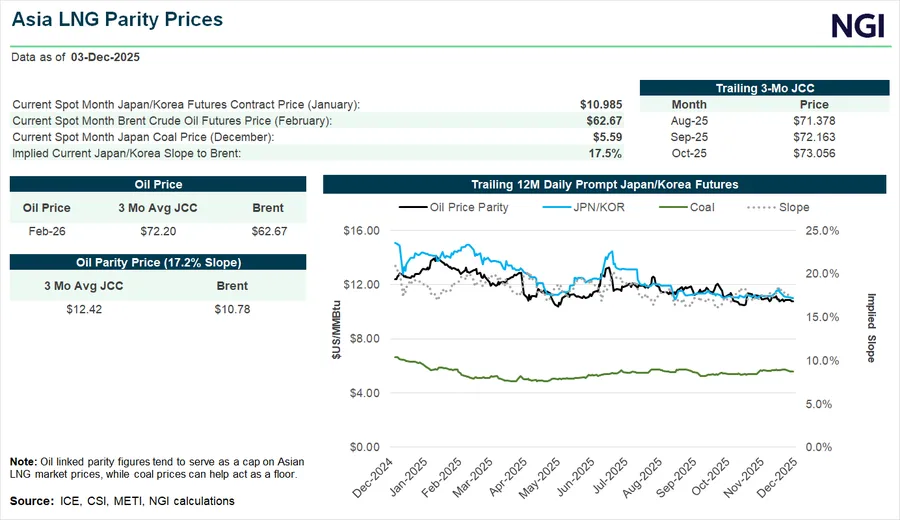Image resolution: width=900 pixels, height=520 pixels.
Task: Select the $10.78 Brent parity value
Action: [x=232, y=309]
